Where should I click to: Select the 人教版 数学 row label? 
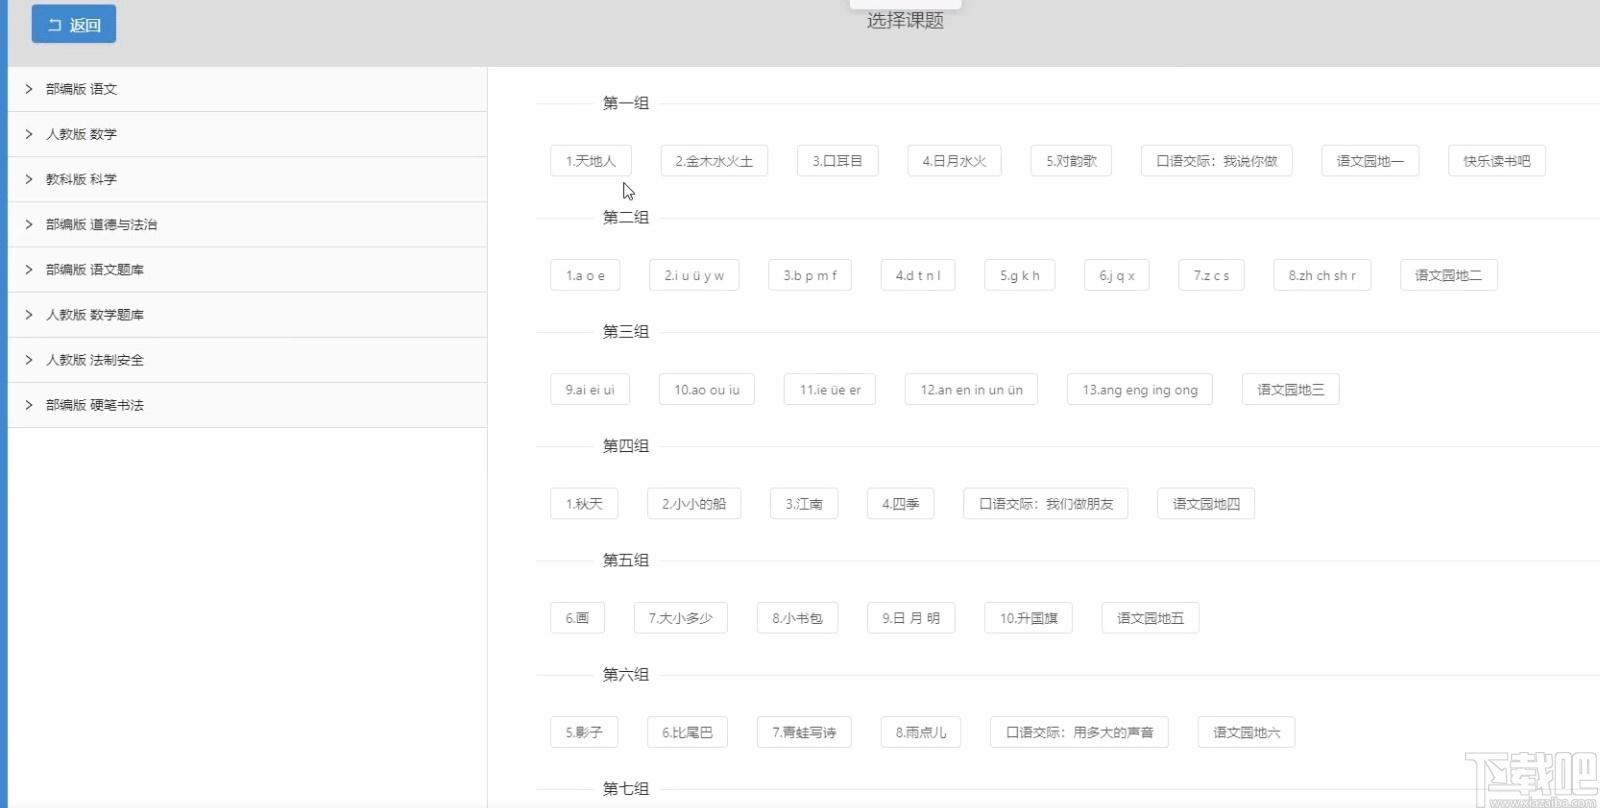(81, 134)
